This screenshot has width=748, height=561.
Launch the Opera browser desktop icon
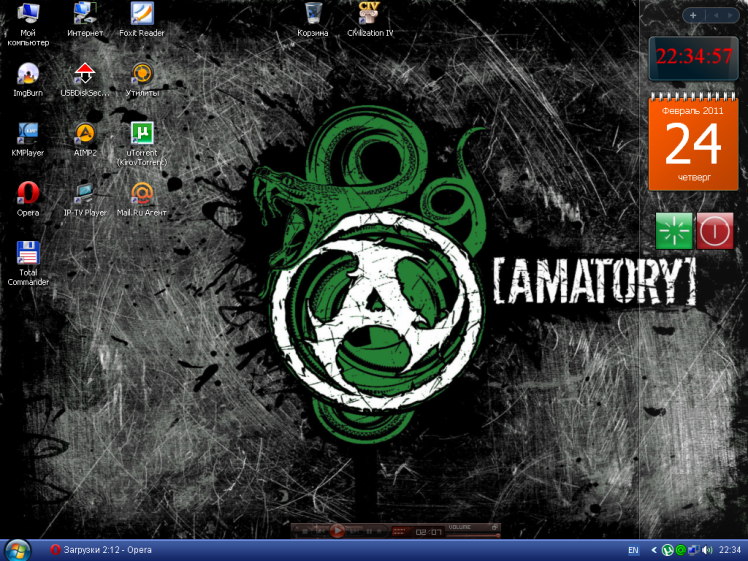click(x=28, y=199)
